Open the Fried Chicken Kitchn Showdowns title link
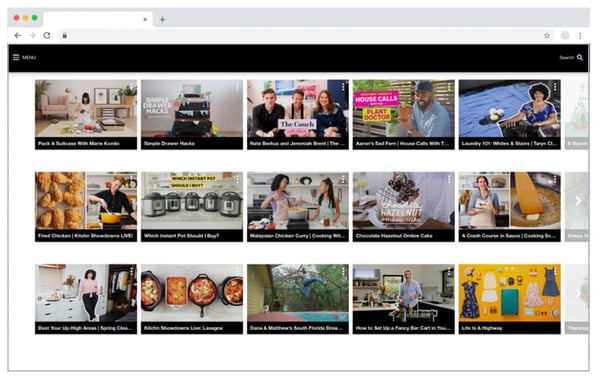The image size is (600, 380). 85,236
